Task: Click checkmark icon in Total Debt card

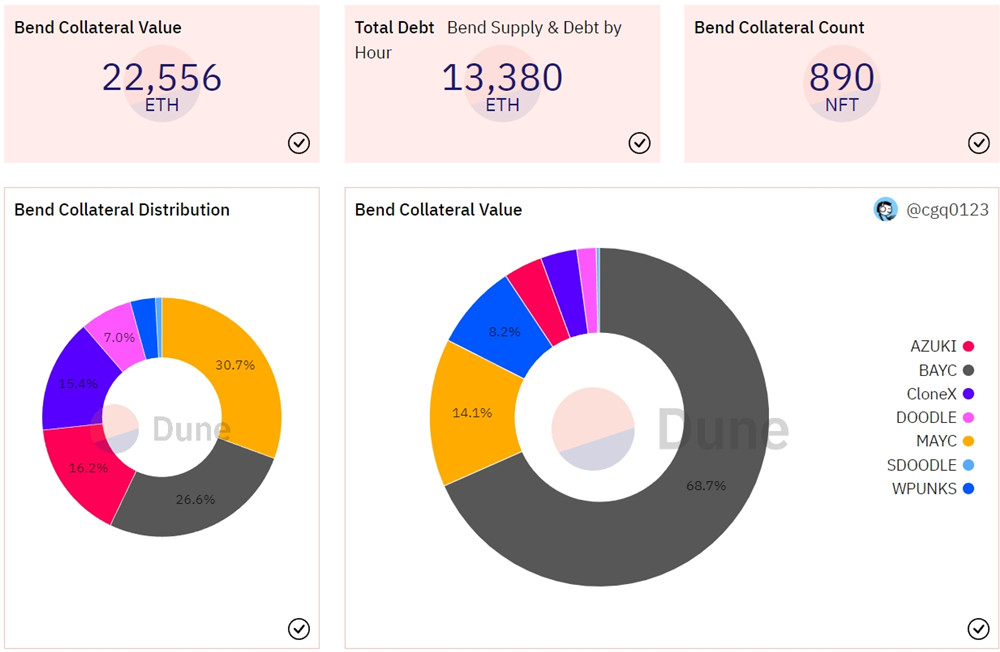Action: pos(639,144)
